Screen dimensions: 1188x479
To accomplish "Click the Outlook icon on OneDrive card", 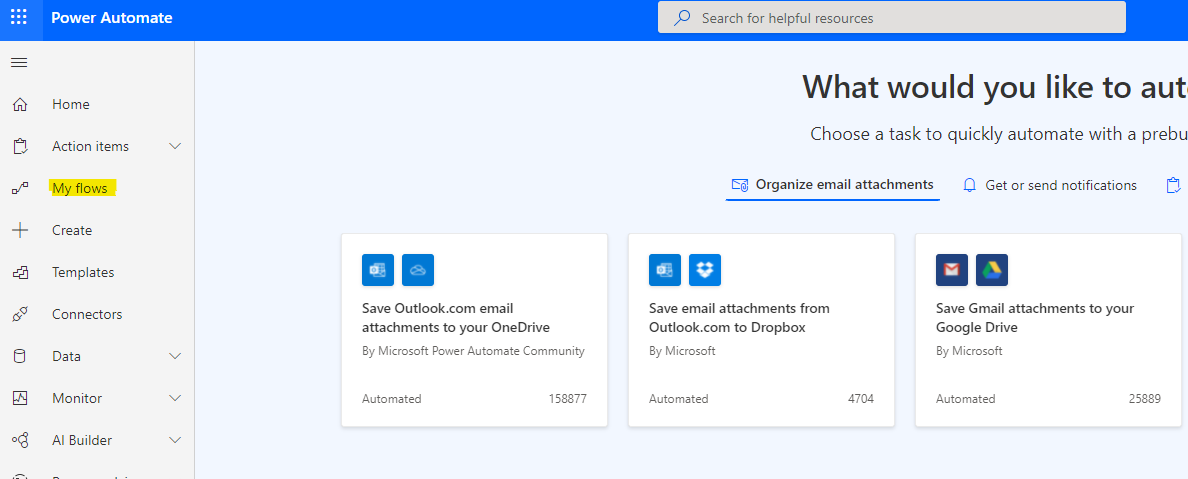I will pos(378,270).
